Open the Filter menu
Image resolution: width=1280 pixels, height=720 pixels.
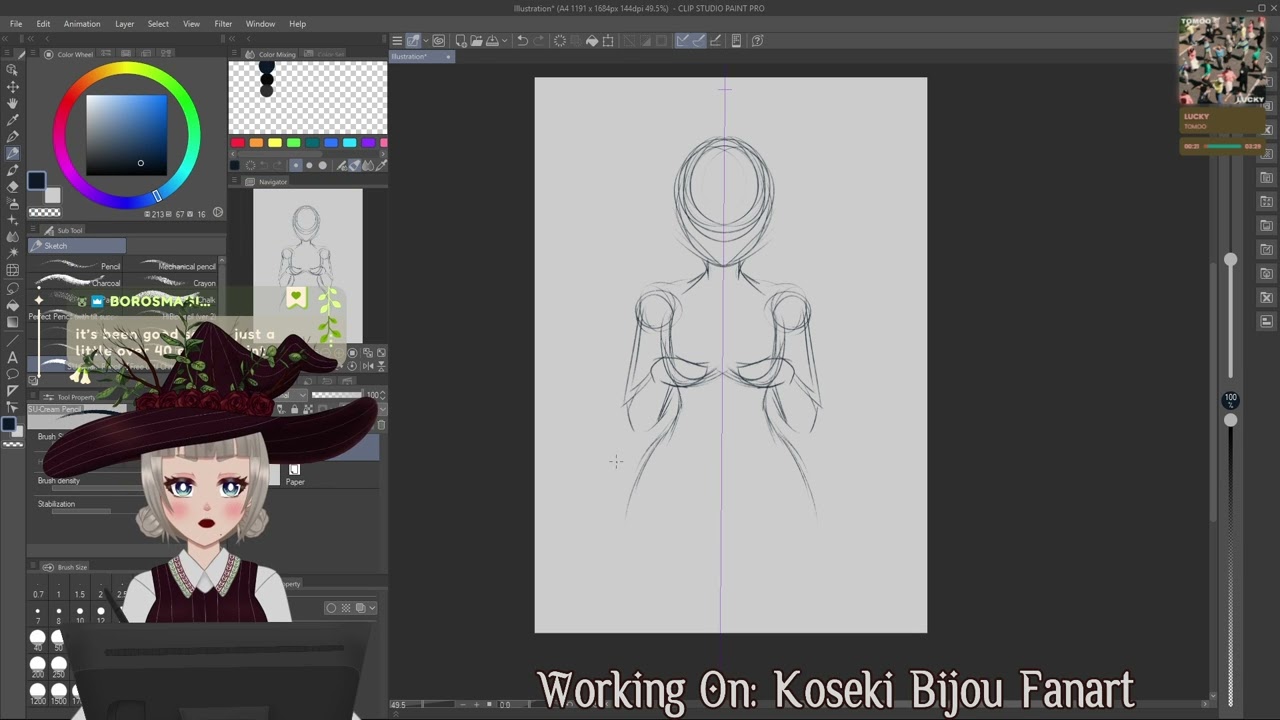coord(223,24)
